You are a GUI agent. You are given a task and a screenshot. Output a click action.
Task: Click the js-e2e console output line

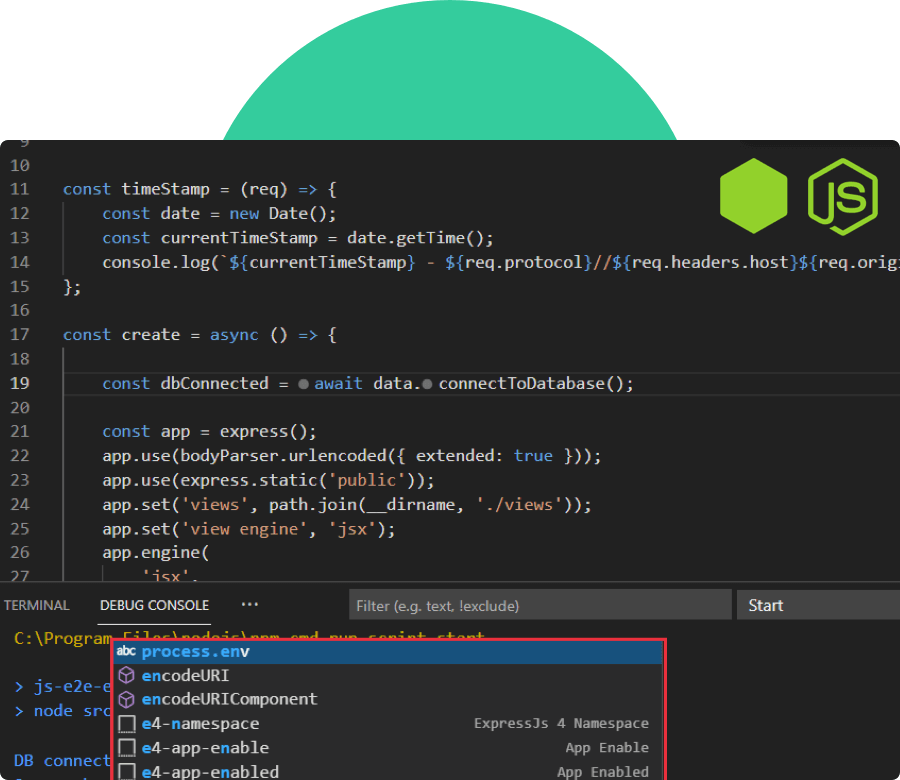63,686
